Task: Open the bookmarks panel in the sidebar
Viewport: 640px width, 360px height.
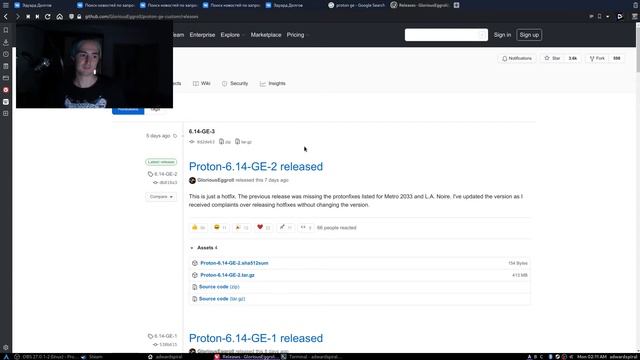Action: [6, 30]
